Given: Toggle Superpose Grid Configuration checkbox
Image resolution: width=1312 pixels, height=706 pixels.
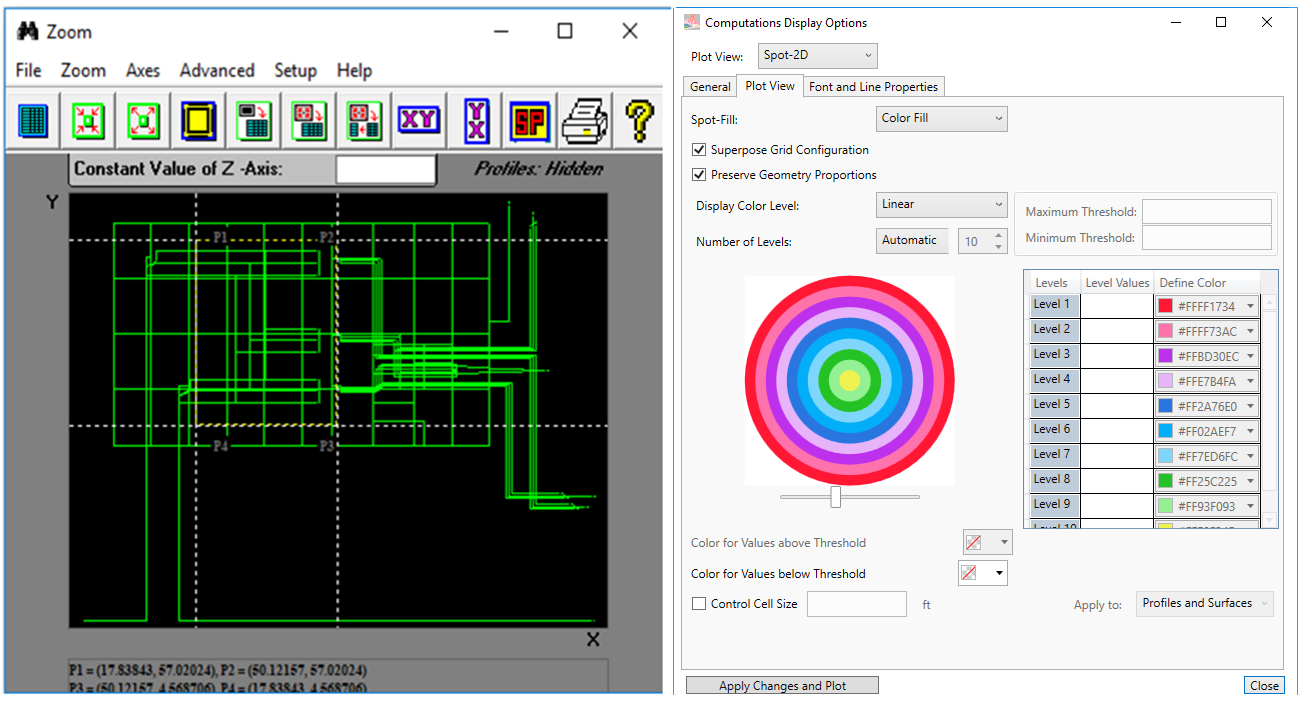Looking at the screenshot, I should [699, 150].
